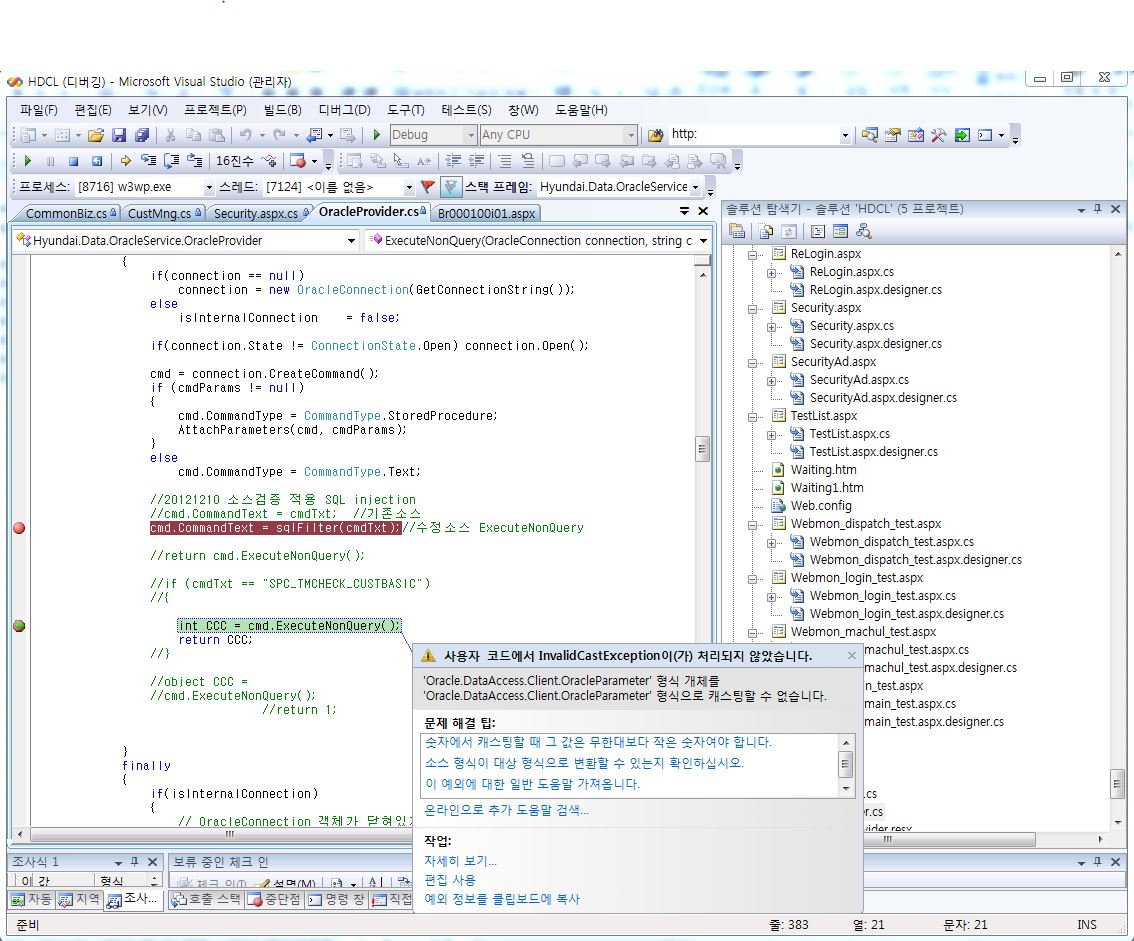Open the 스택 프레임 dropdown
Image resolution: width=1134 pixels, height=941 pixels.
click(x=696, y=187)
